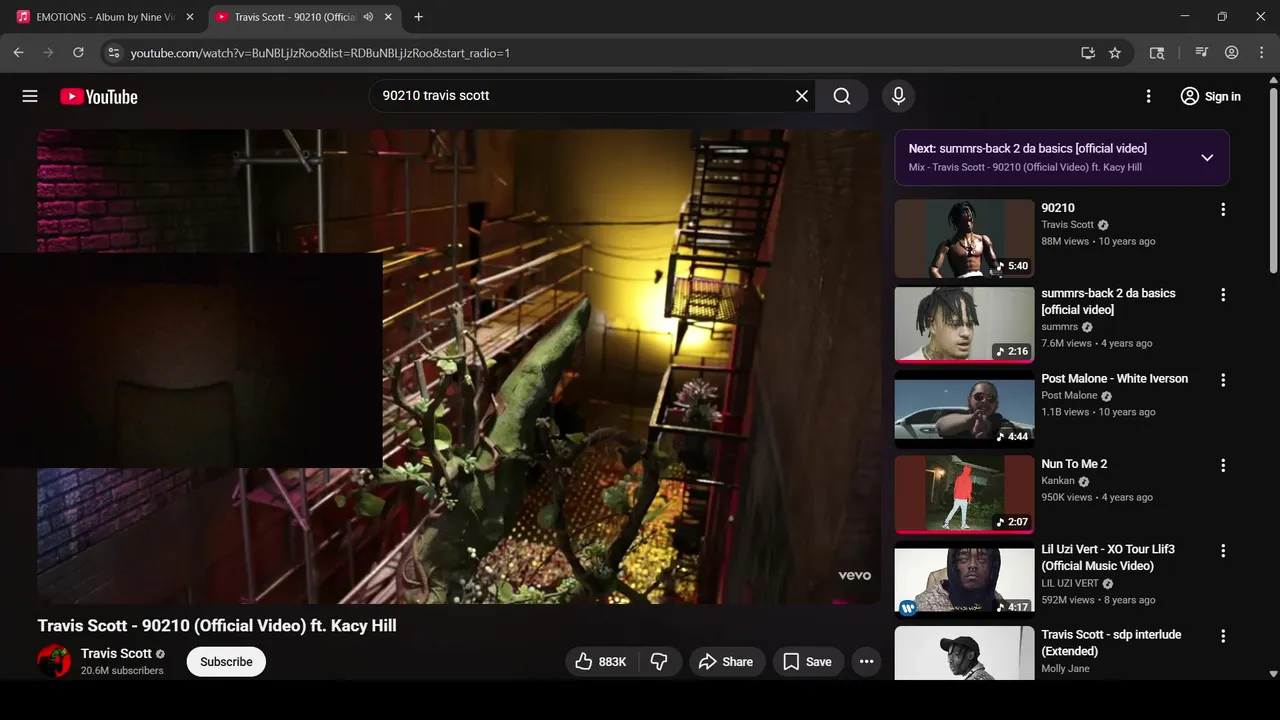Click the Sign in button

1210,96
